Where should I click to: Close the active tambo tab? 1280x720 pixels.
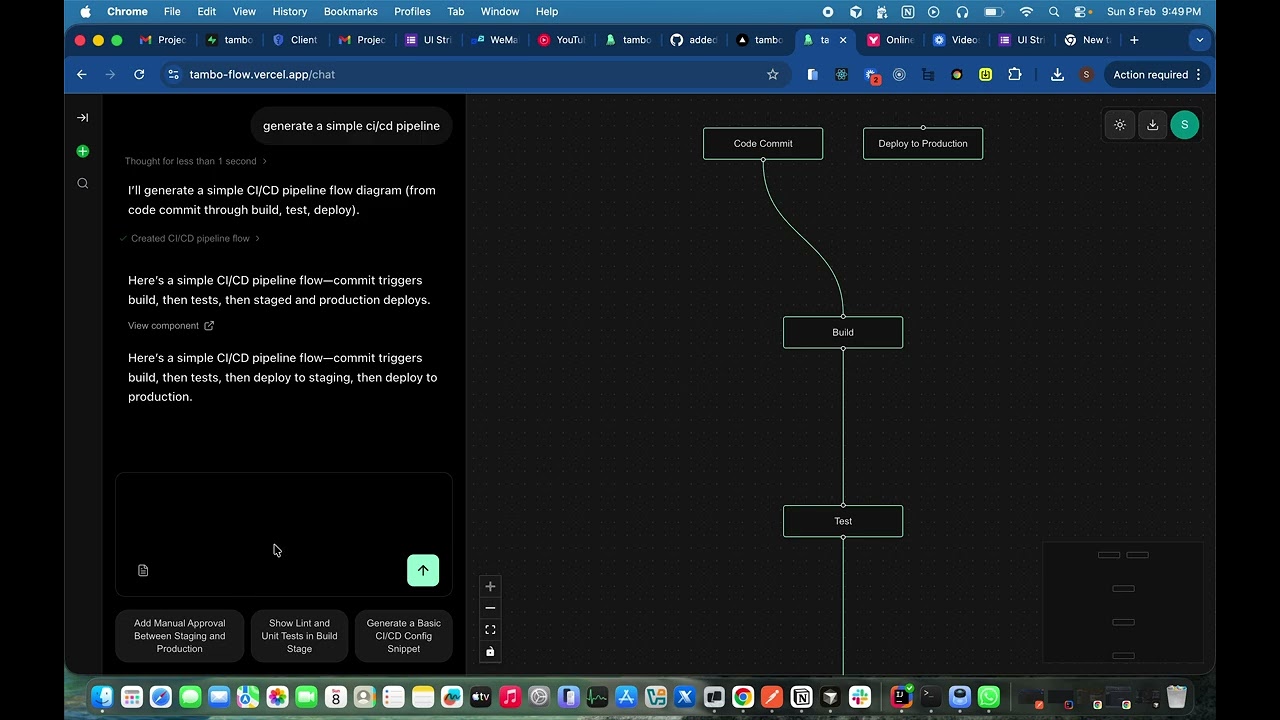coord(843,40)
